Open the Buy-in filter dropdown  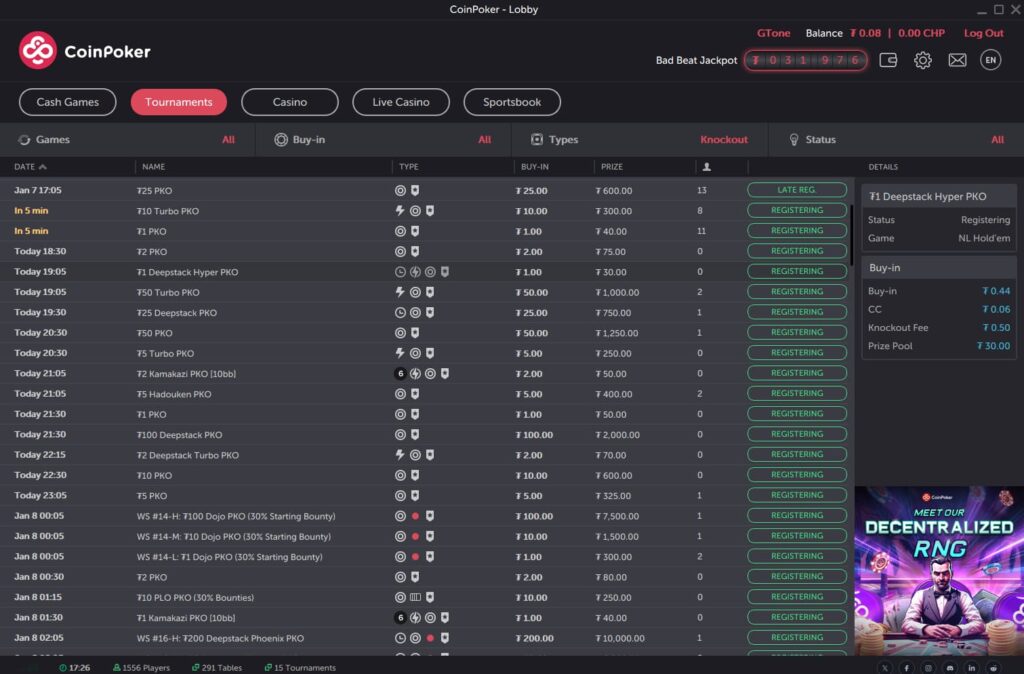[380, 139]
